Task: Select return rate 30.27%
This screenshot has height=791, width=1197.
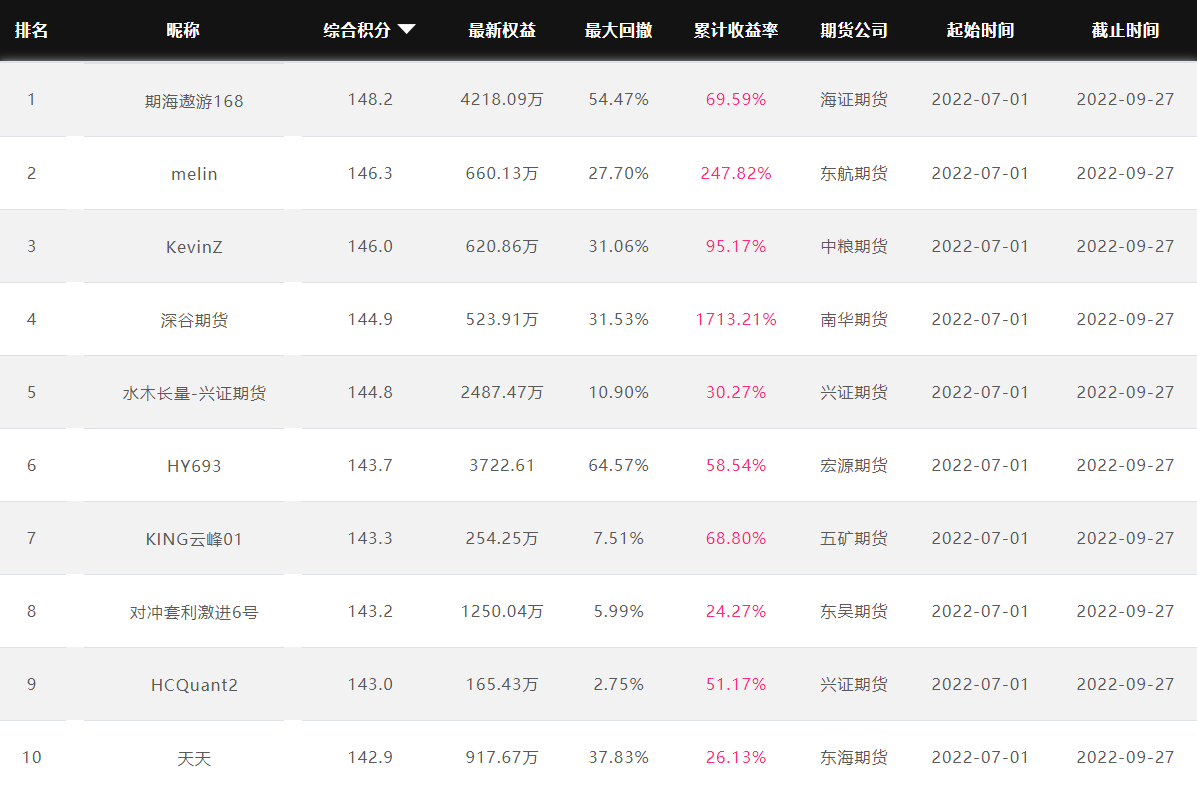Action: point(736,392)
